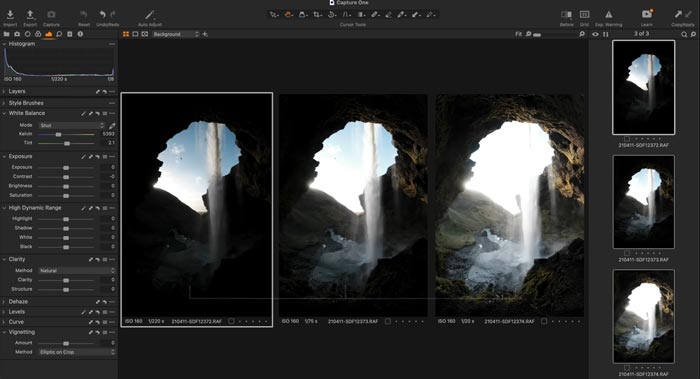Image resolution: width=700 pixels, height=379 pixels.
Task: Open the Metadata info tool tab
Action: pos(80,34)
